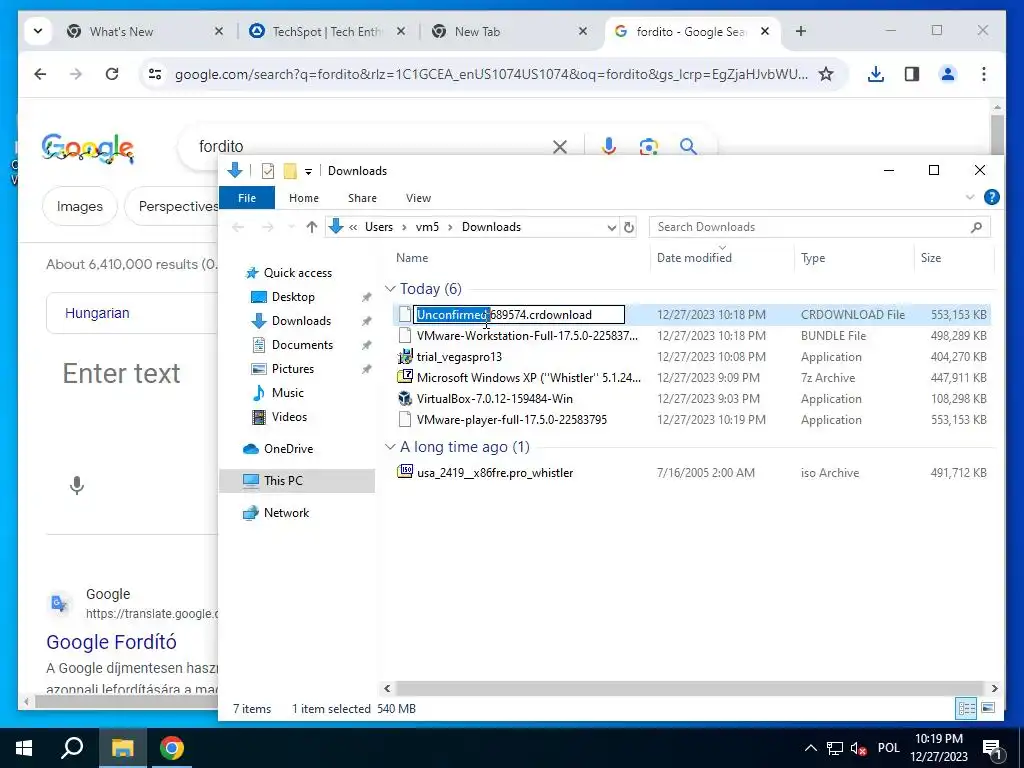Open a new Chrome tab
This screenshot has width=1024, height=768.
(x=801, y=31)
